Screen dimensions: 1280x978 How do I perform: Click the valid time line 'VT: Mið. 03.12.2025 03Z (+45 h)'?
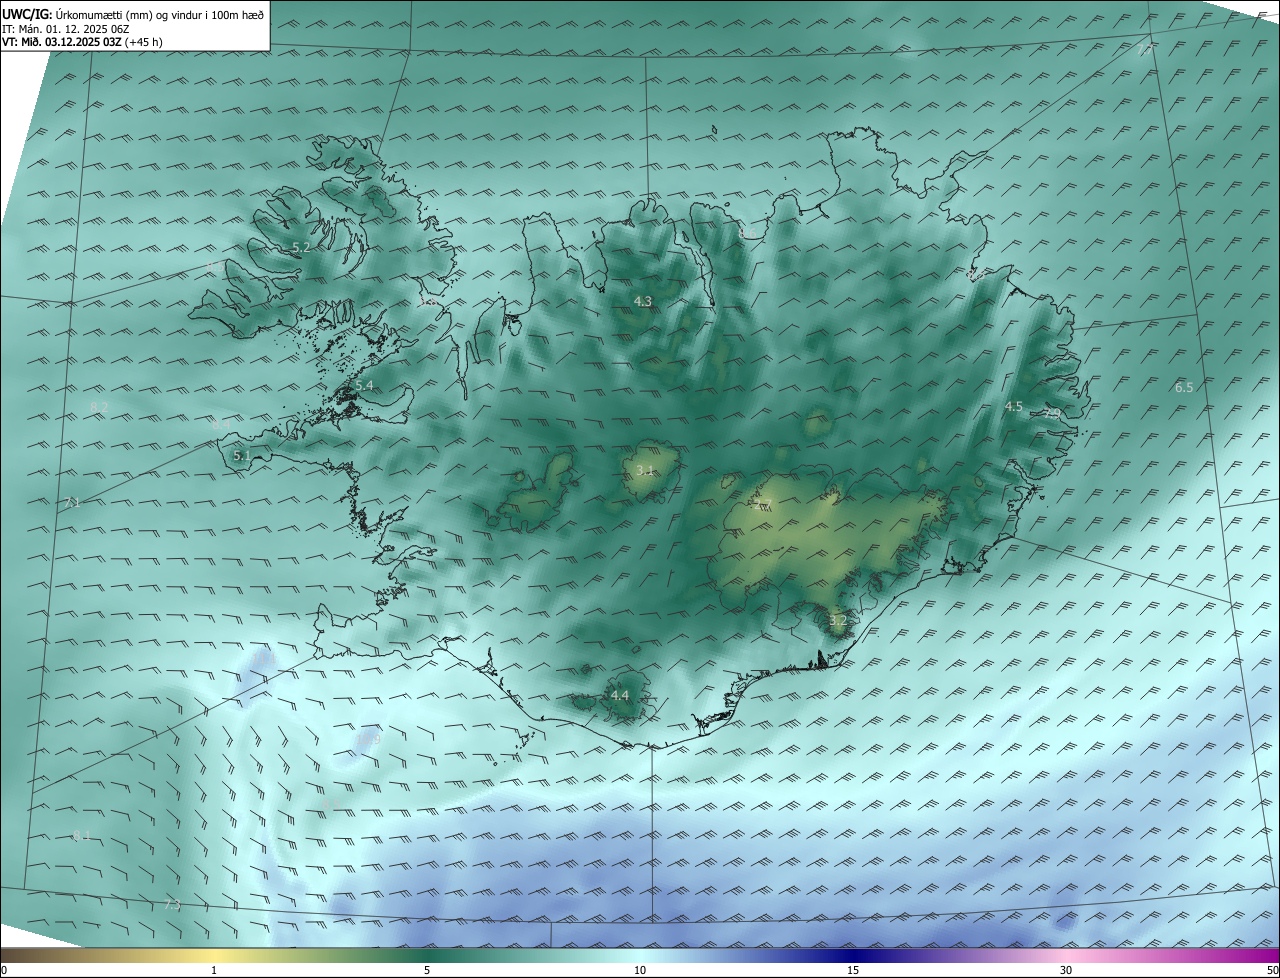pos(82,42)
